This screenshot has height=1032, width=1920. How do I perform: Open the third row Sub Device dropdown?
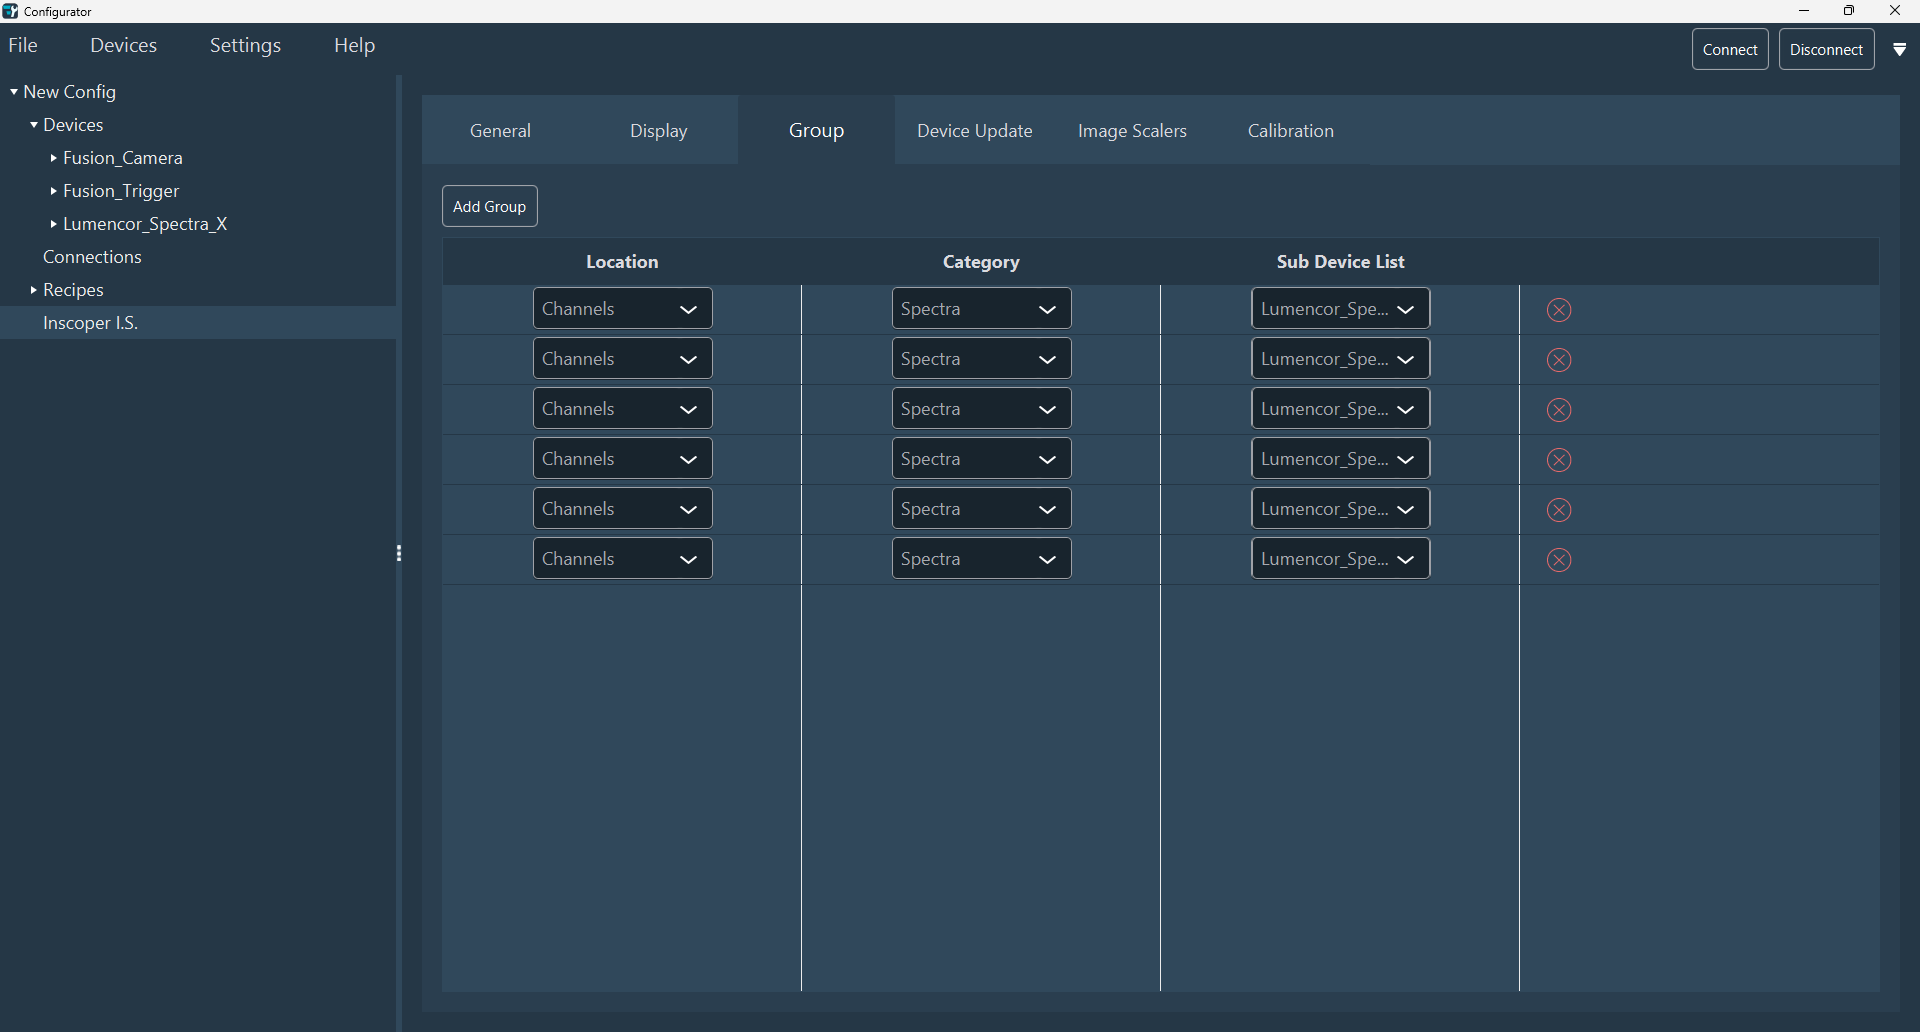coord(1340,409)
